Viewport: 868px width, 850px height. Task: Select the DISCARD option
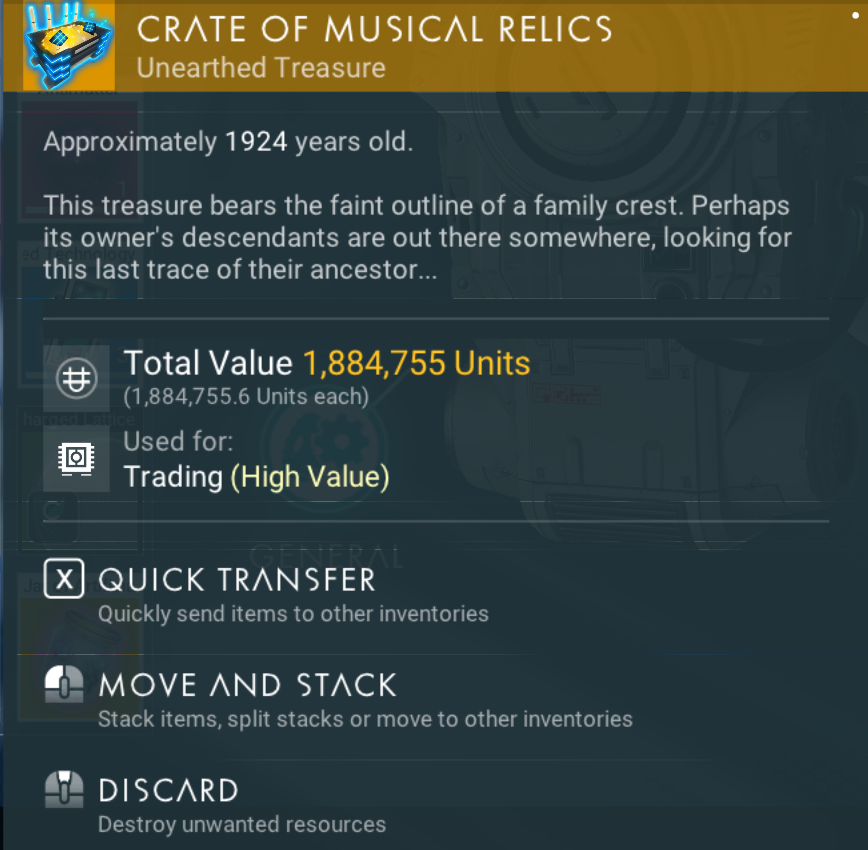[168, 791]
